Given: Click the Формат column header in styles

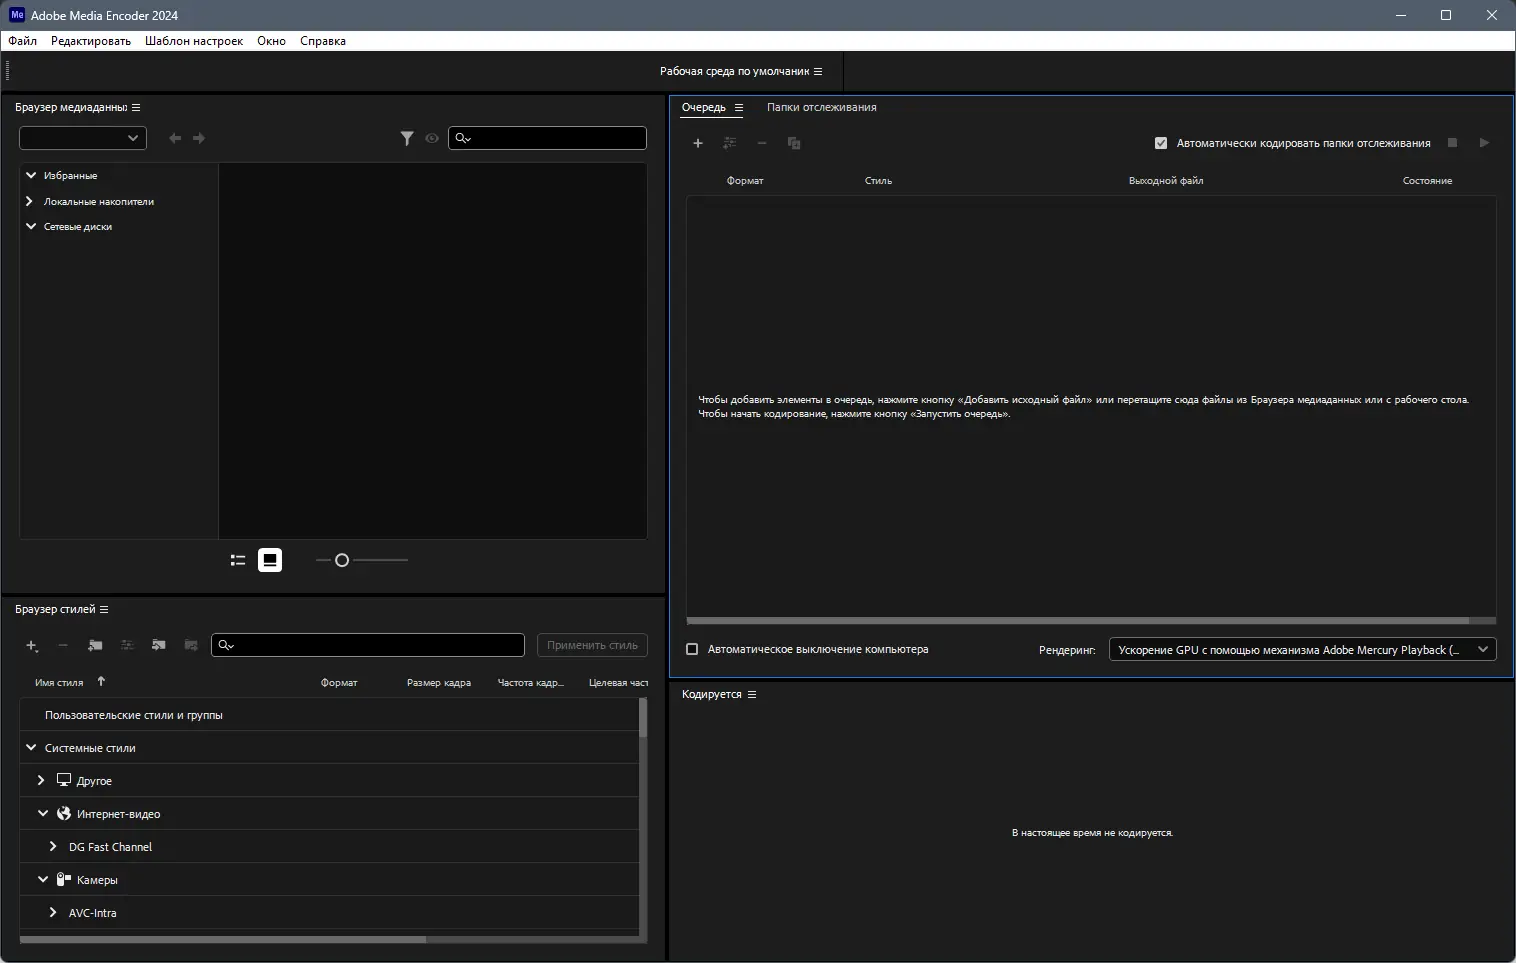Looking at the screenshot, I should (339, 682).
